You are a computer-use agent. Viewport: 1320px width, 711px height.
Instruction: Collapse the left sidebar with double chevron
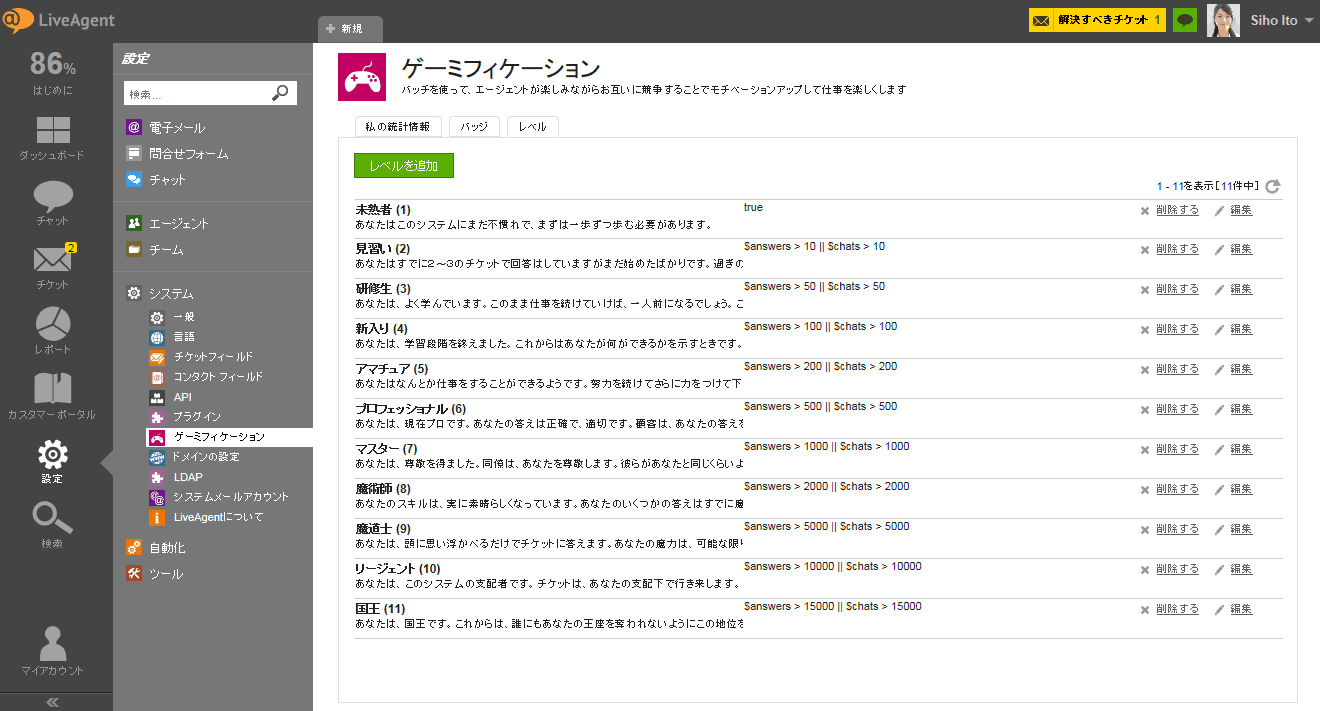[x=54, y=702]
